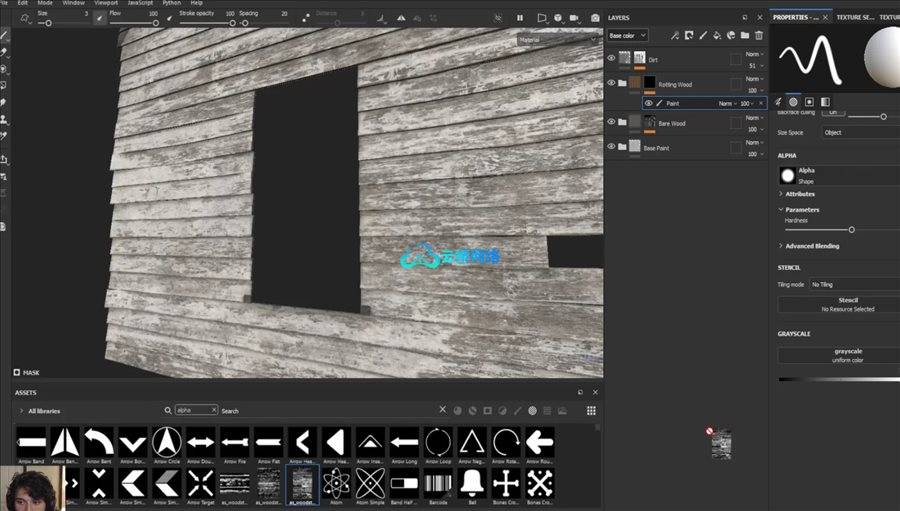Toggle visibility of Base Paint folder
The height and width of the screenshot is (511, 900).
(611, 146)
